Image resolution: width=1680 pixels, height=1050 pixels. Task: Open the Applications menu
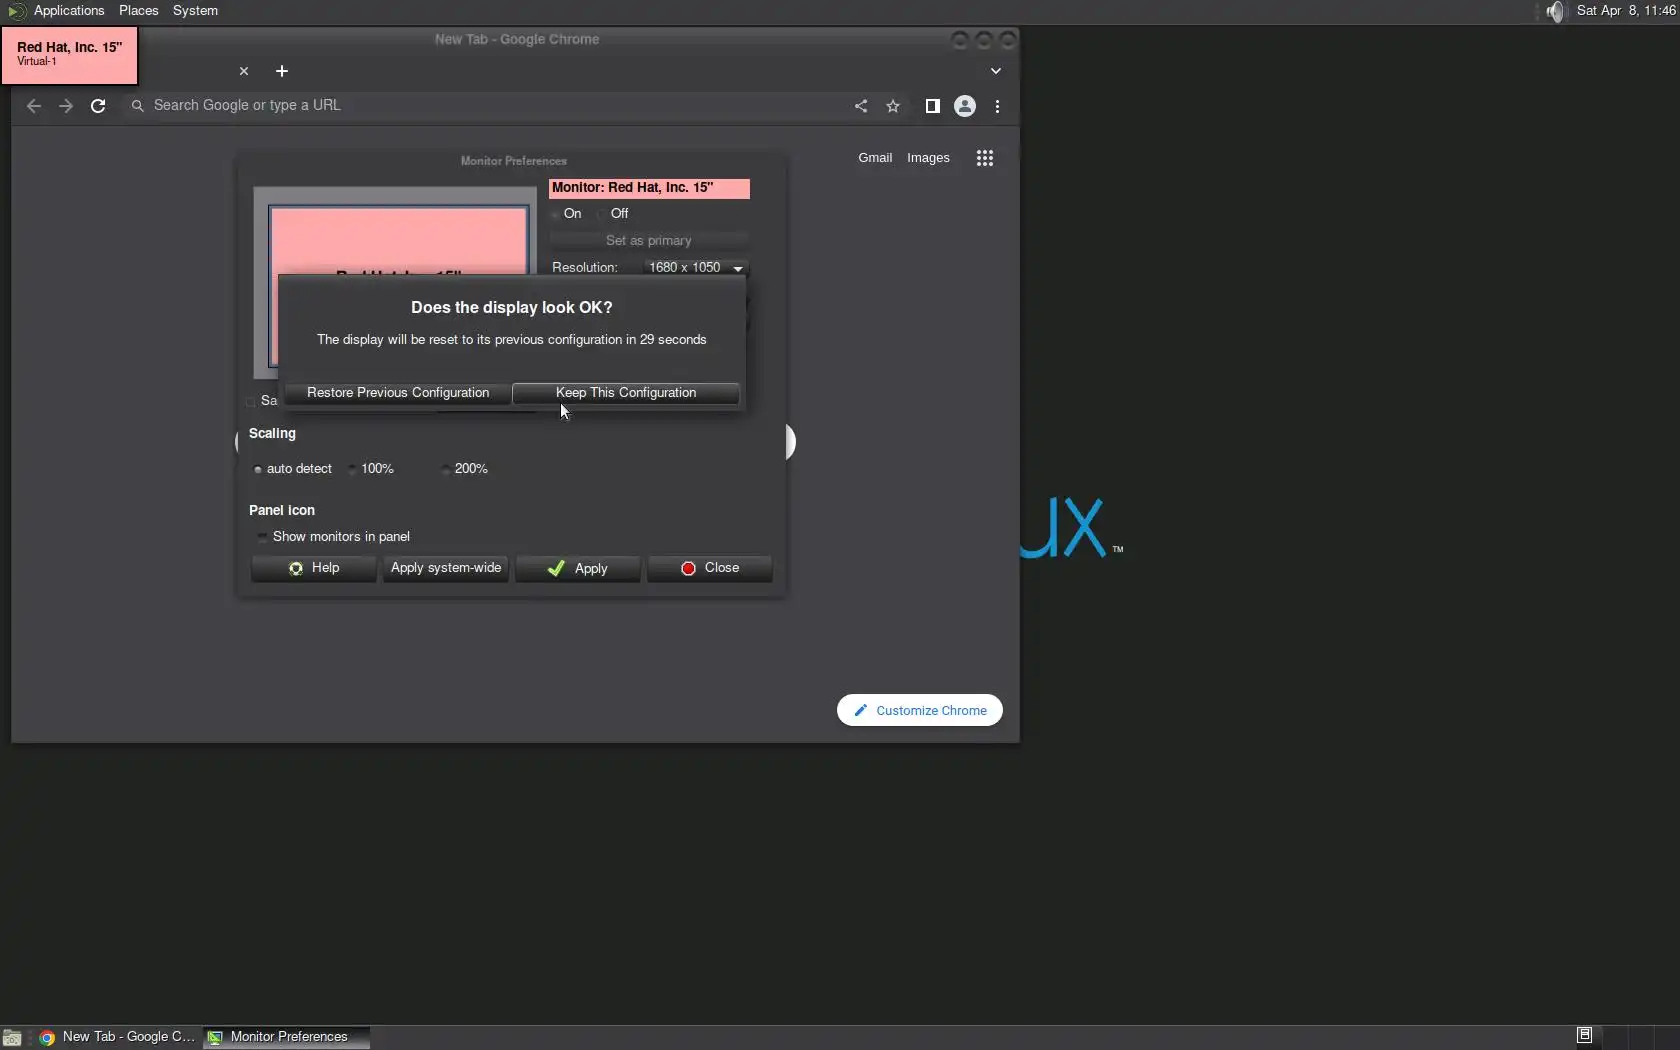click(69, 11)
